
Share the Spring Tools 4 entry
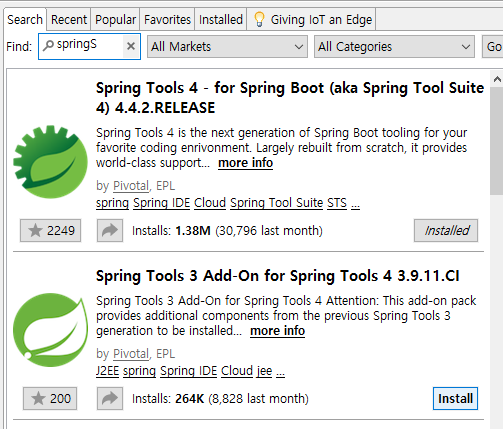[x=110, y=230]
